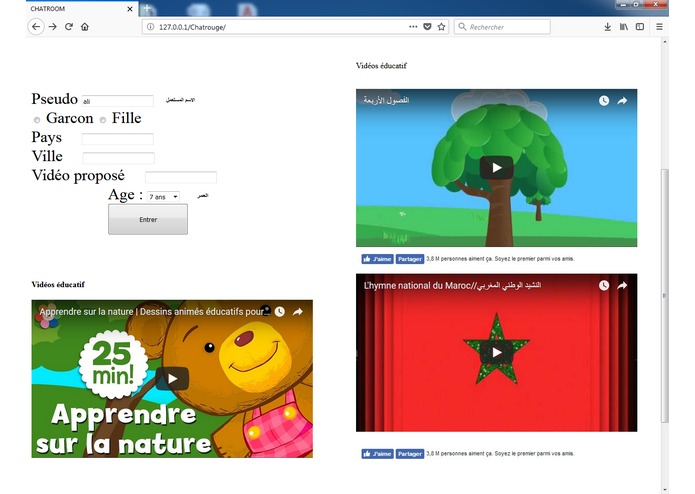Select the Fille radio button
The image size is (695, 494).
pos(103,120)
